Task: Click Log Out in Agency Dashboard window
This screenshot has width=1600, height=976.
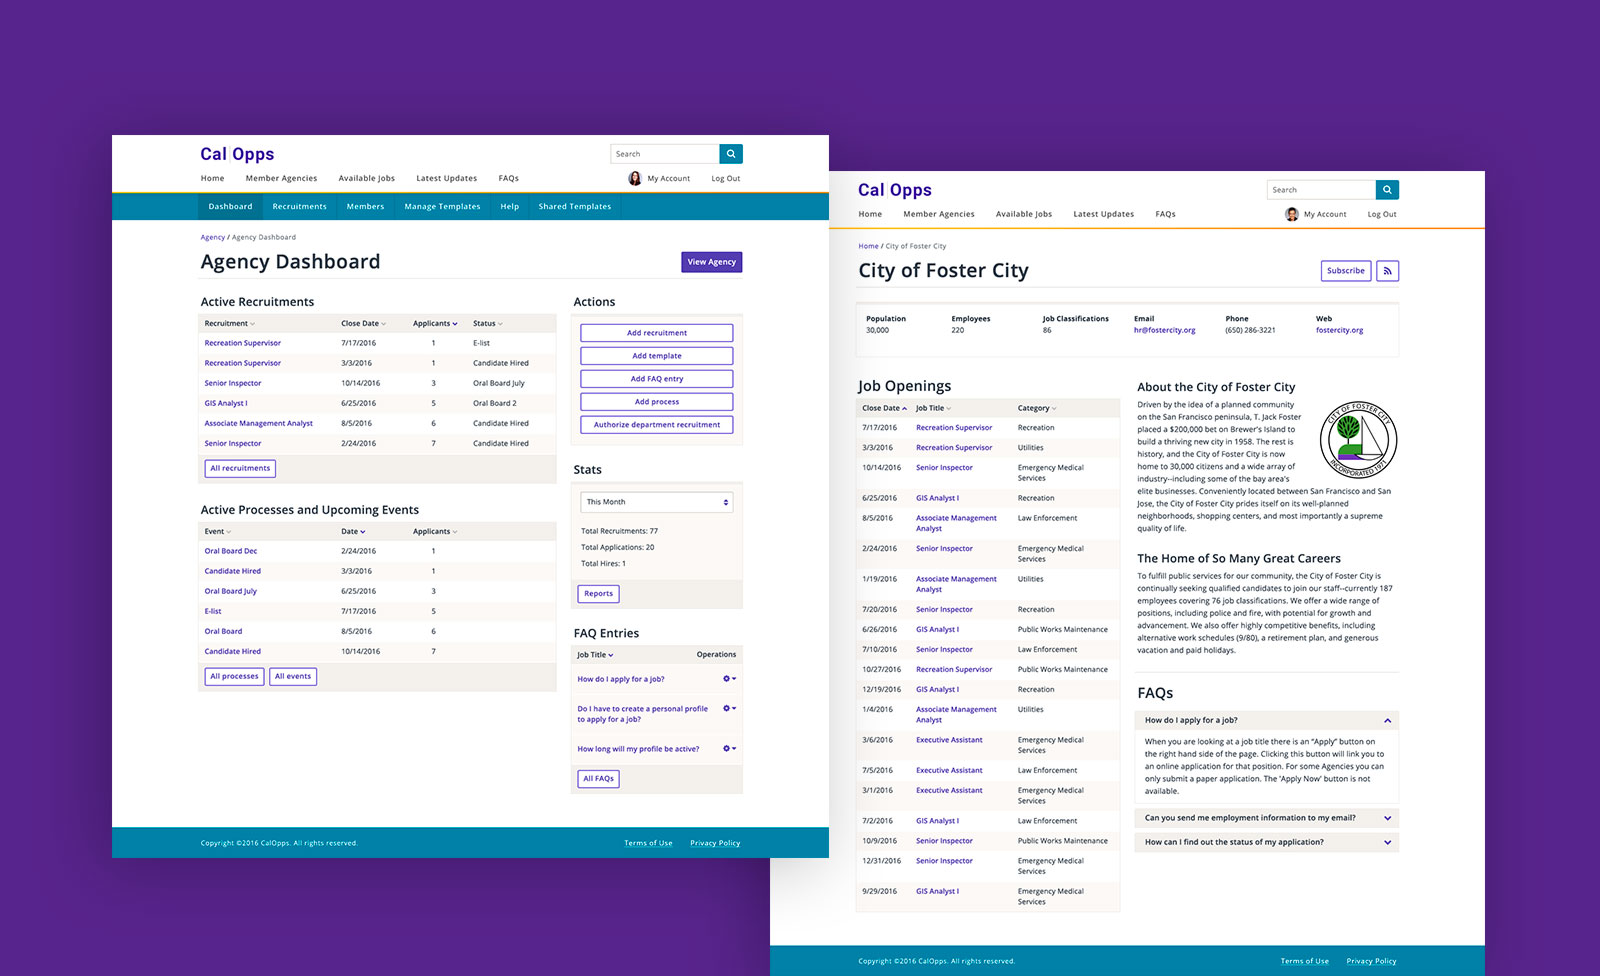Action: coord(726,179)
